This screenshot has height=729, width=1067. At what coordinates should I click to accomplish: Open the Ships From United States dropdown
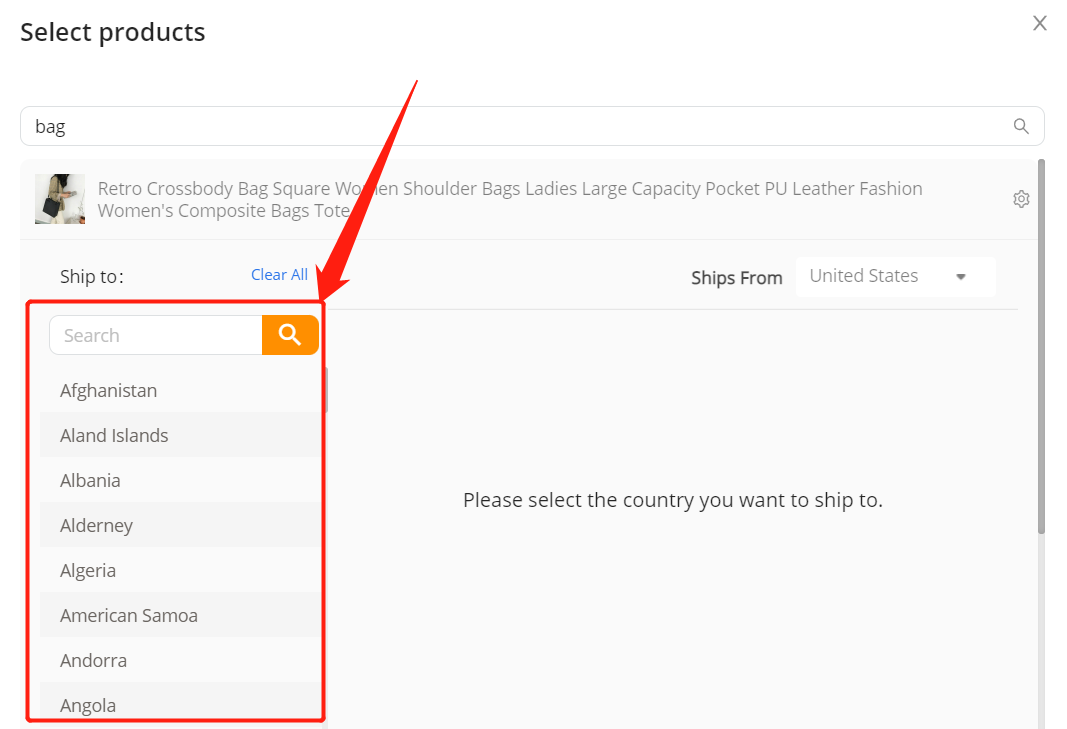[x=895, y=276]
